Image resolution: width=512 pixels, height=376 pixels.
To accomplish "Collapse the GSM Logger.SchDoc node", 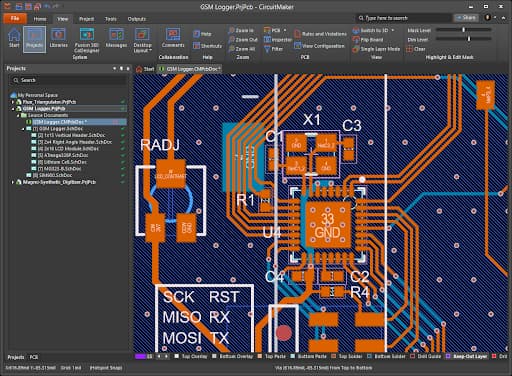I will 23,129.
